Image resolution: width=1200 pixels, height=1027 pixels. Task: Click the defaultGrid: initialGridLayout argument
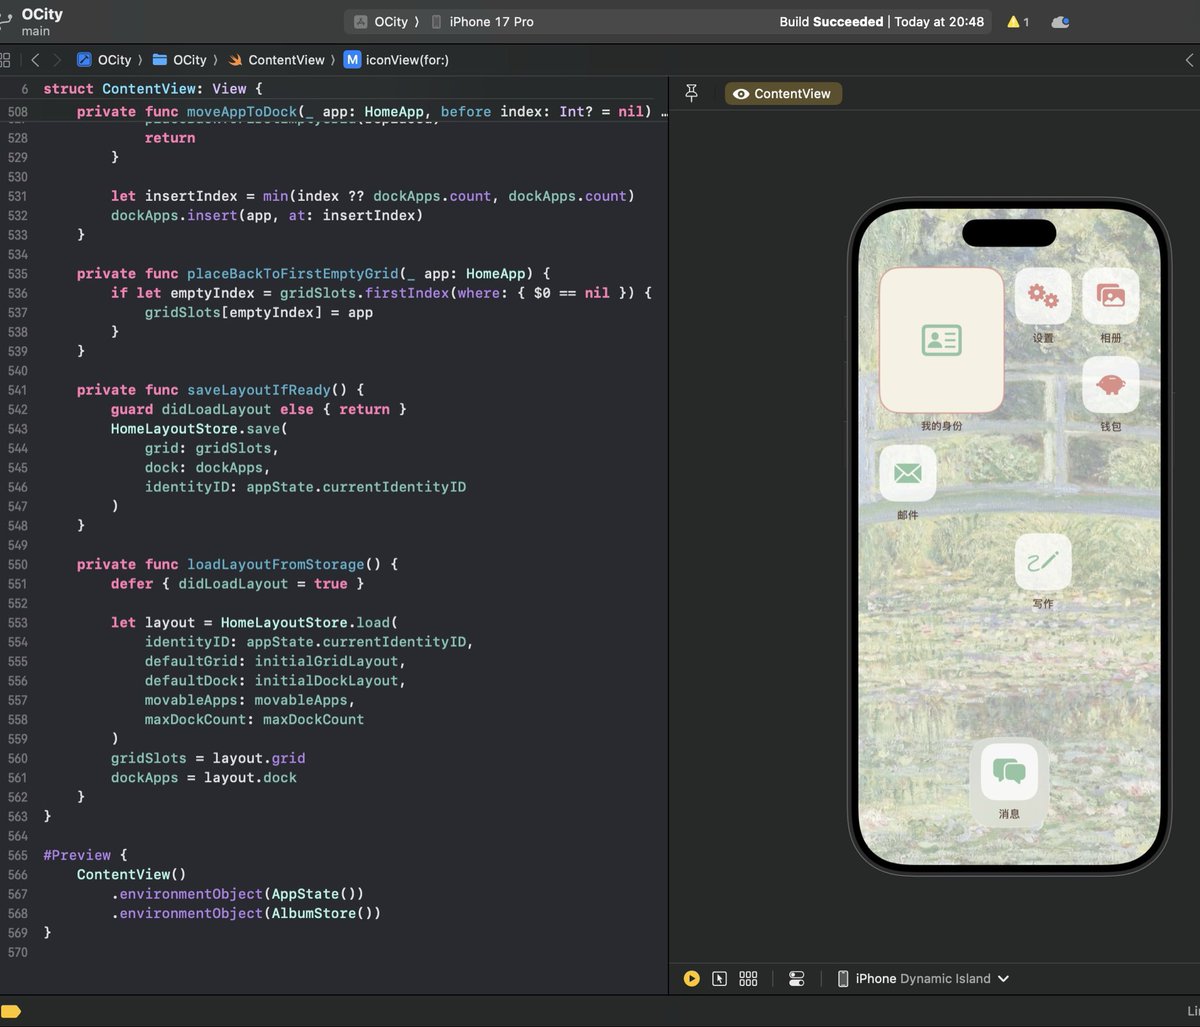(x=275, y=661)
